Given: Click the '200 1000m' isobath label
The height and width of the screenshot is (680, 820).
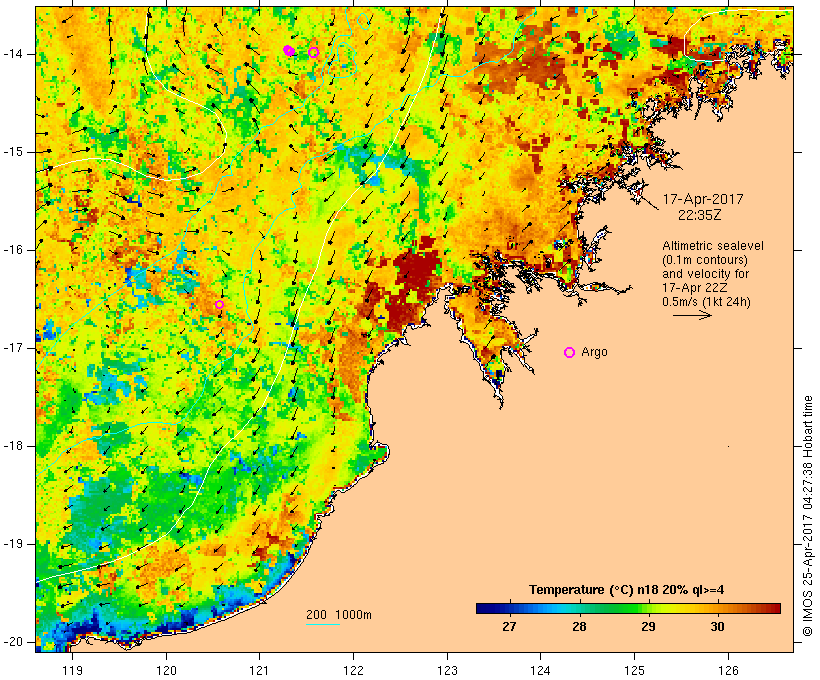Looking at the screenshot, I should [339, 615].
